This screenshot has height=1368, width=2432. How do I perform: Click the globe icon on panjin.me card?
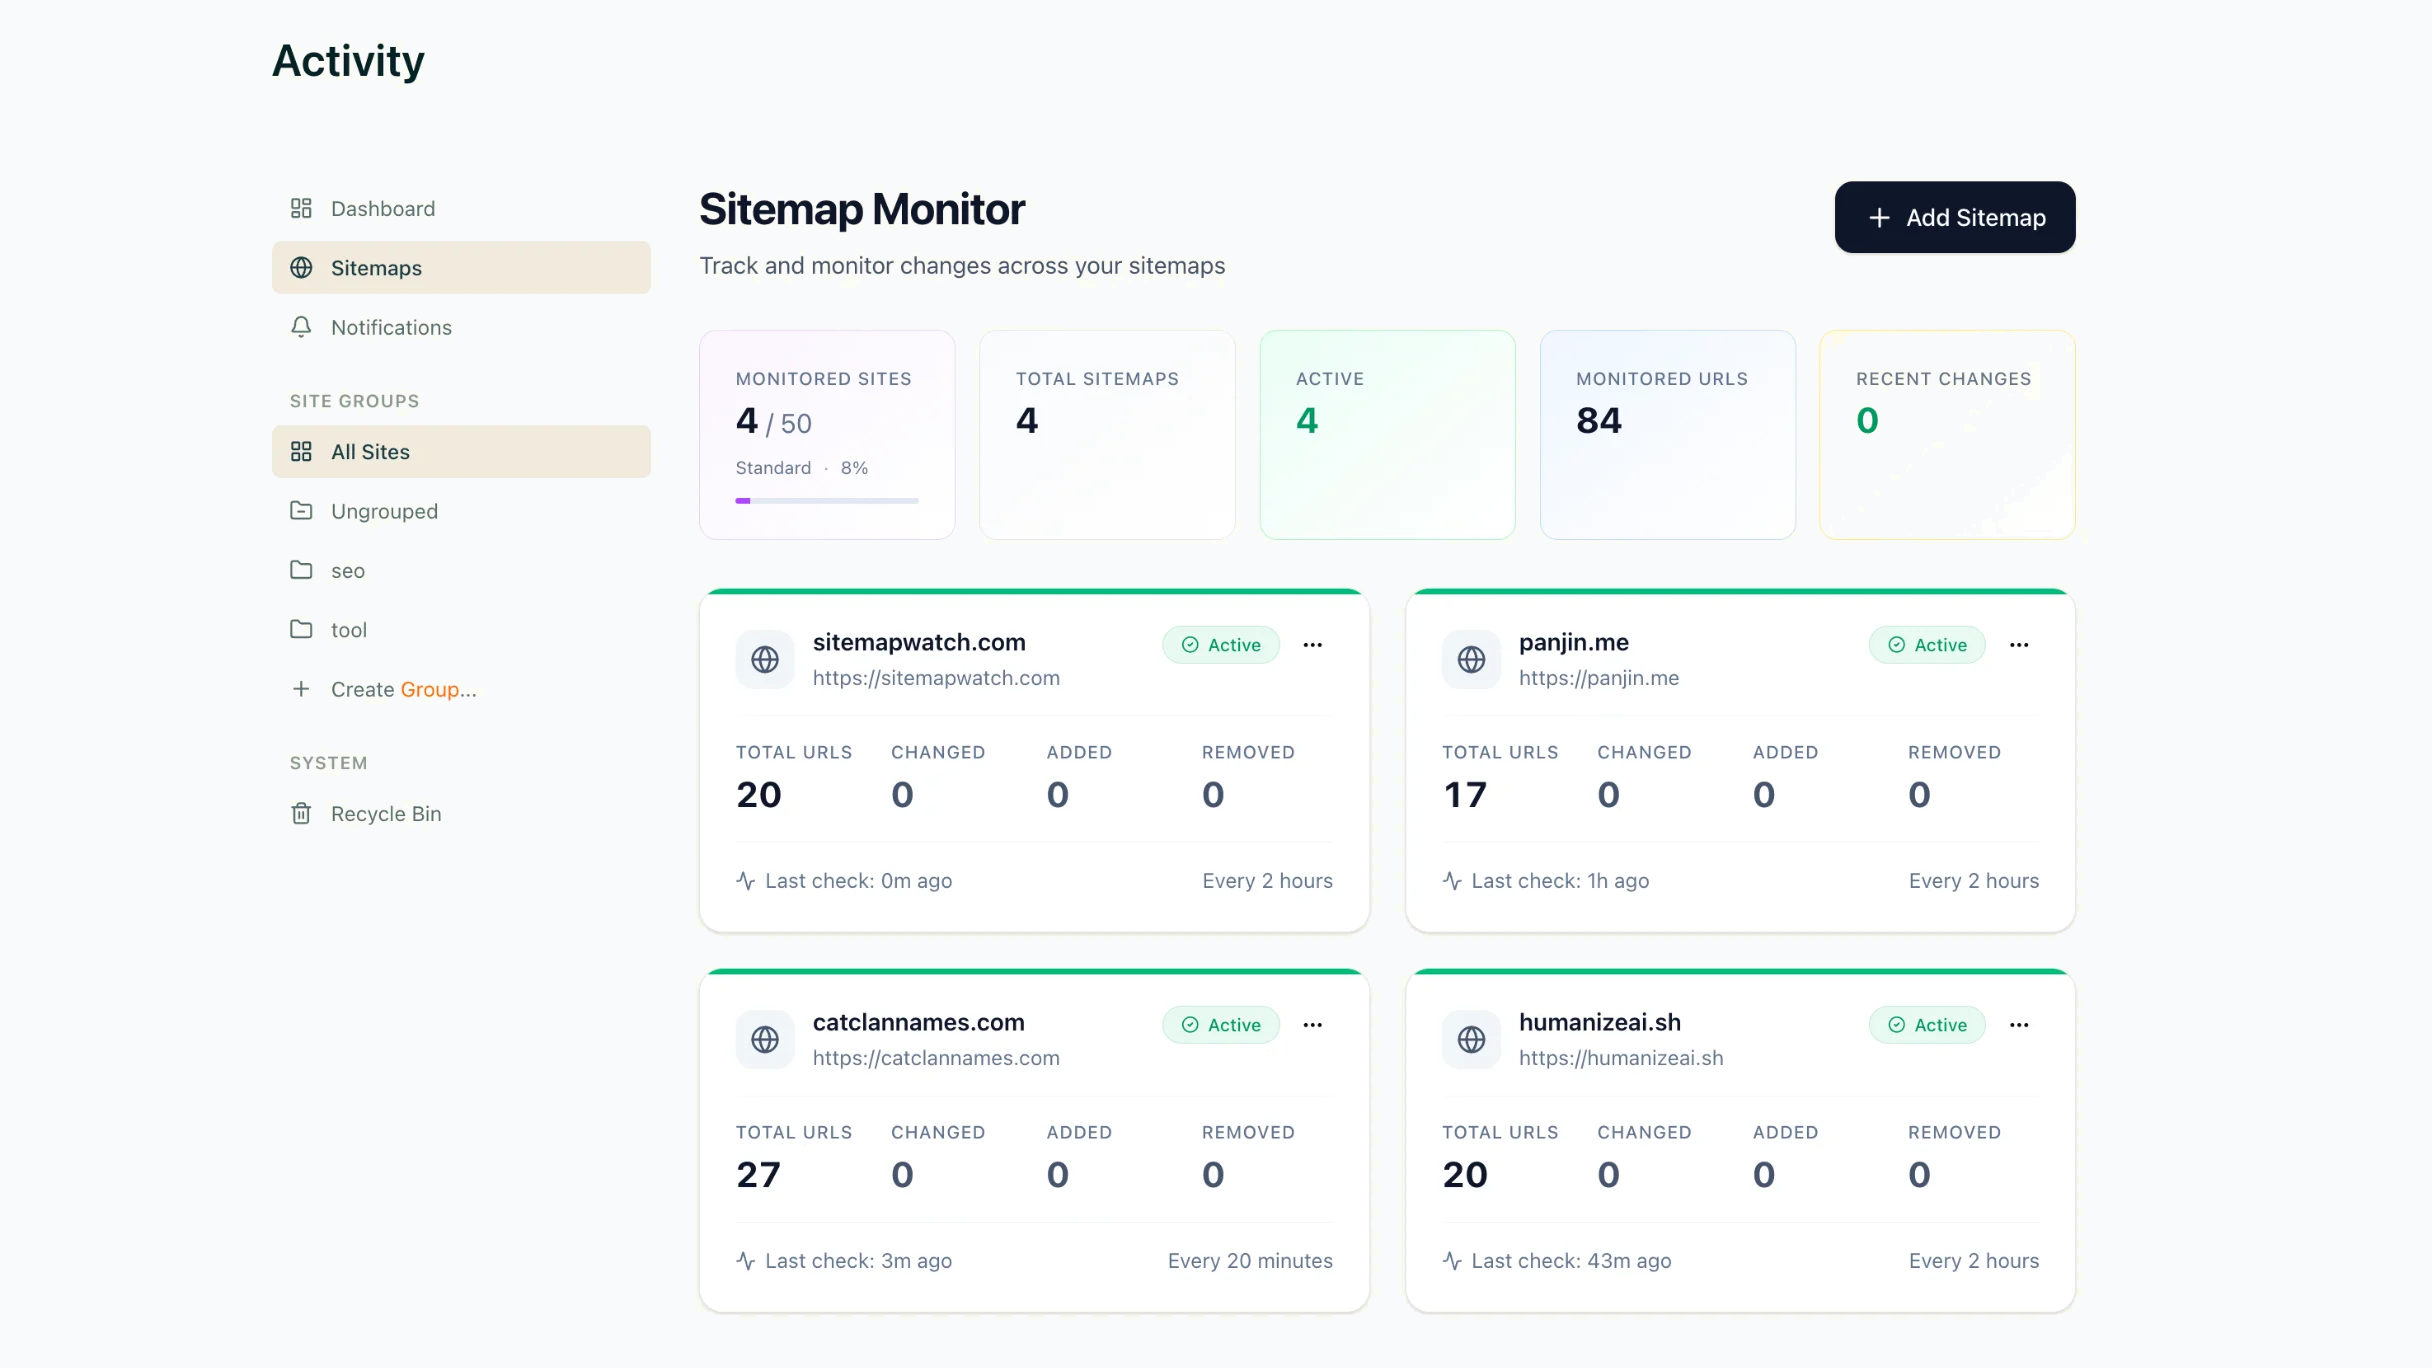(x=1471, y=659)
